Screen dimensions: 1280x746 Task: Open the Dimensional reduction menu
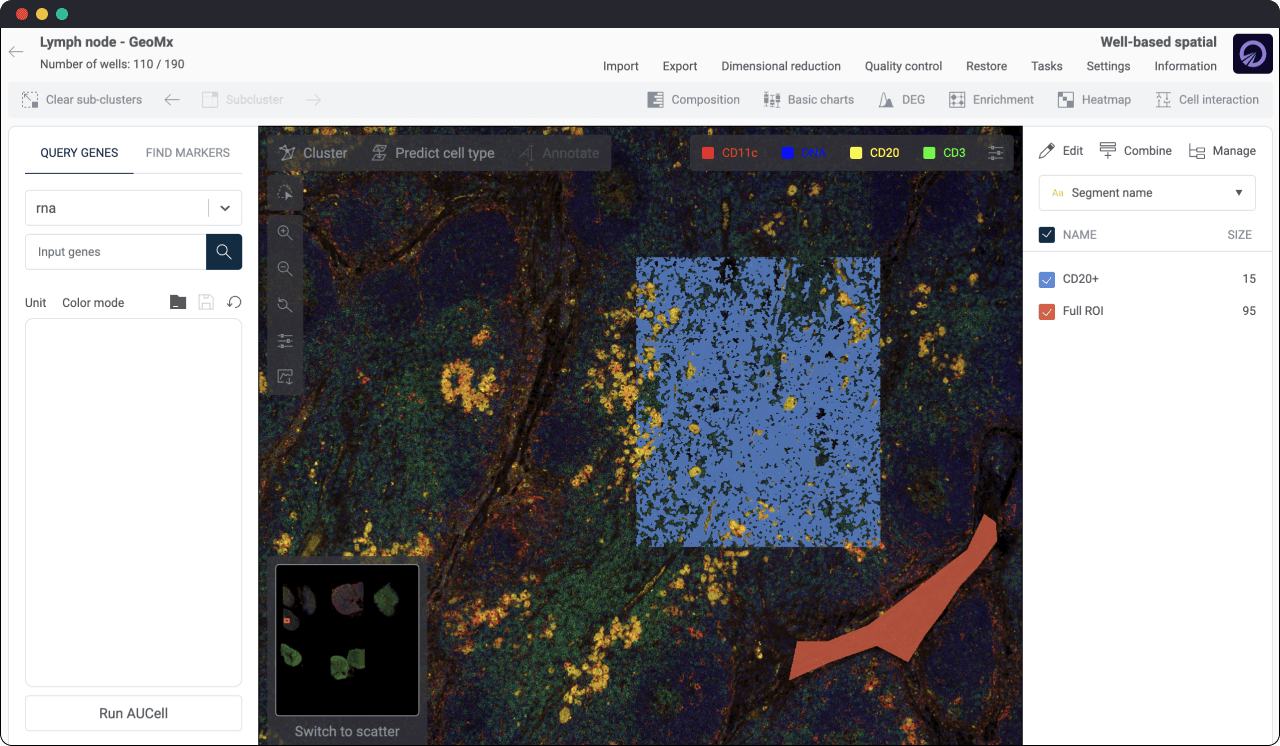(780, 66)
